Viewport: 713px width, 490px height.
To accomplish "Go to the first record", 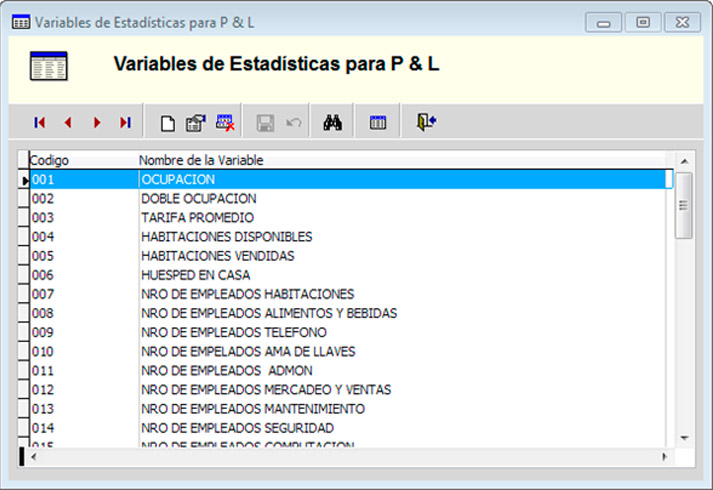I will 39,122.
